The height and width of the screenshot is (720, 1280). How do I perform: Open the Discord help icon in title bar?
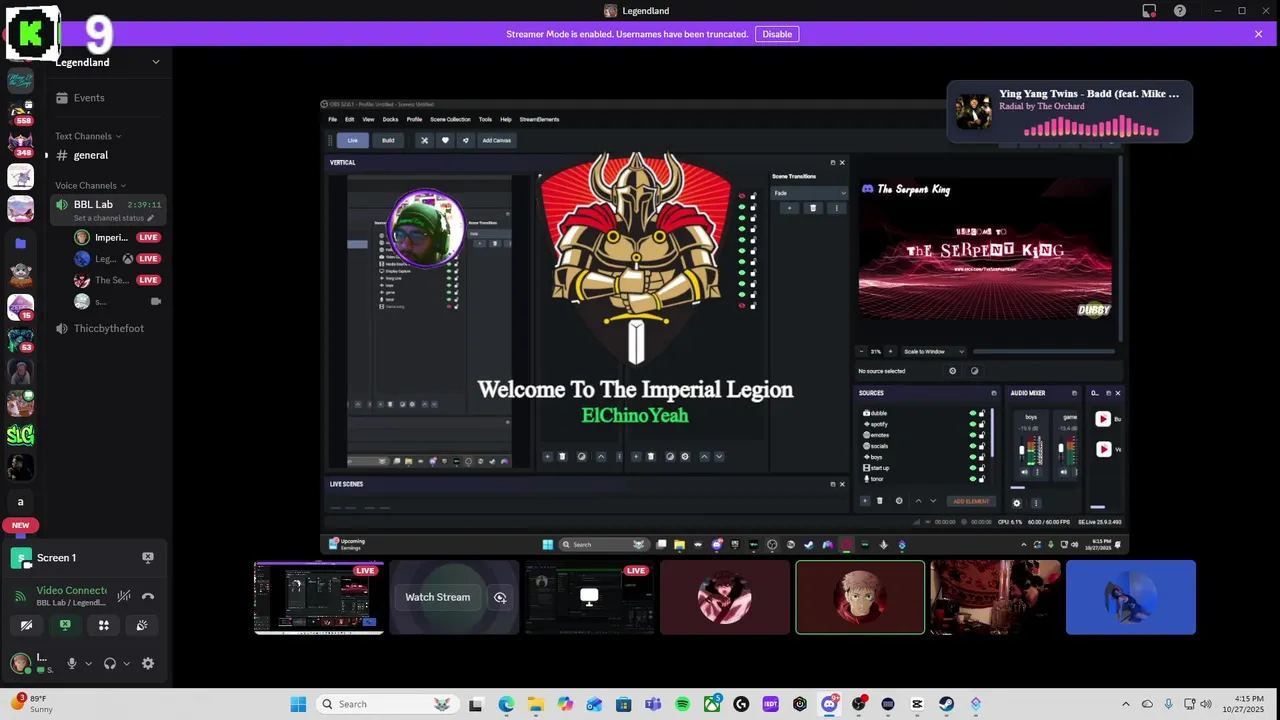point(1180,11)
